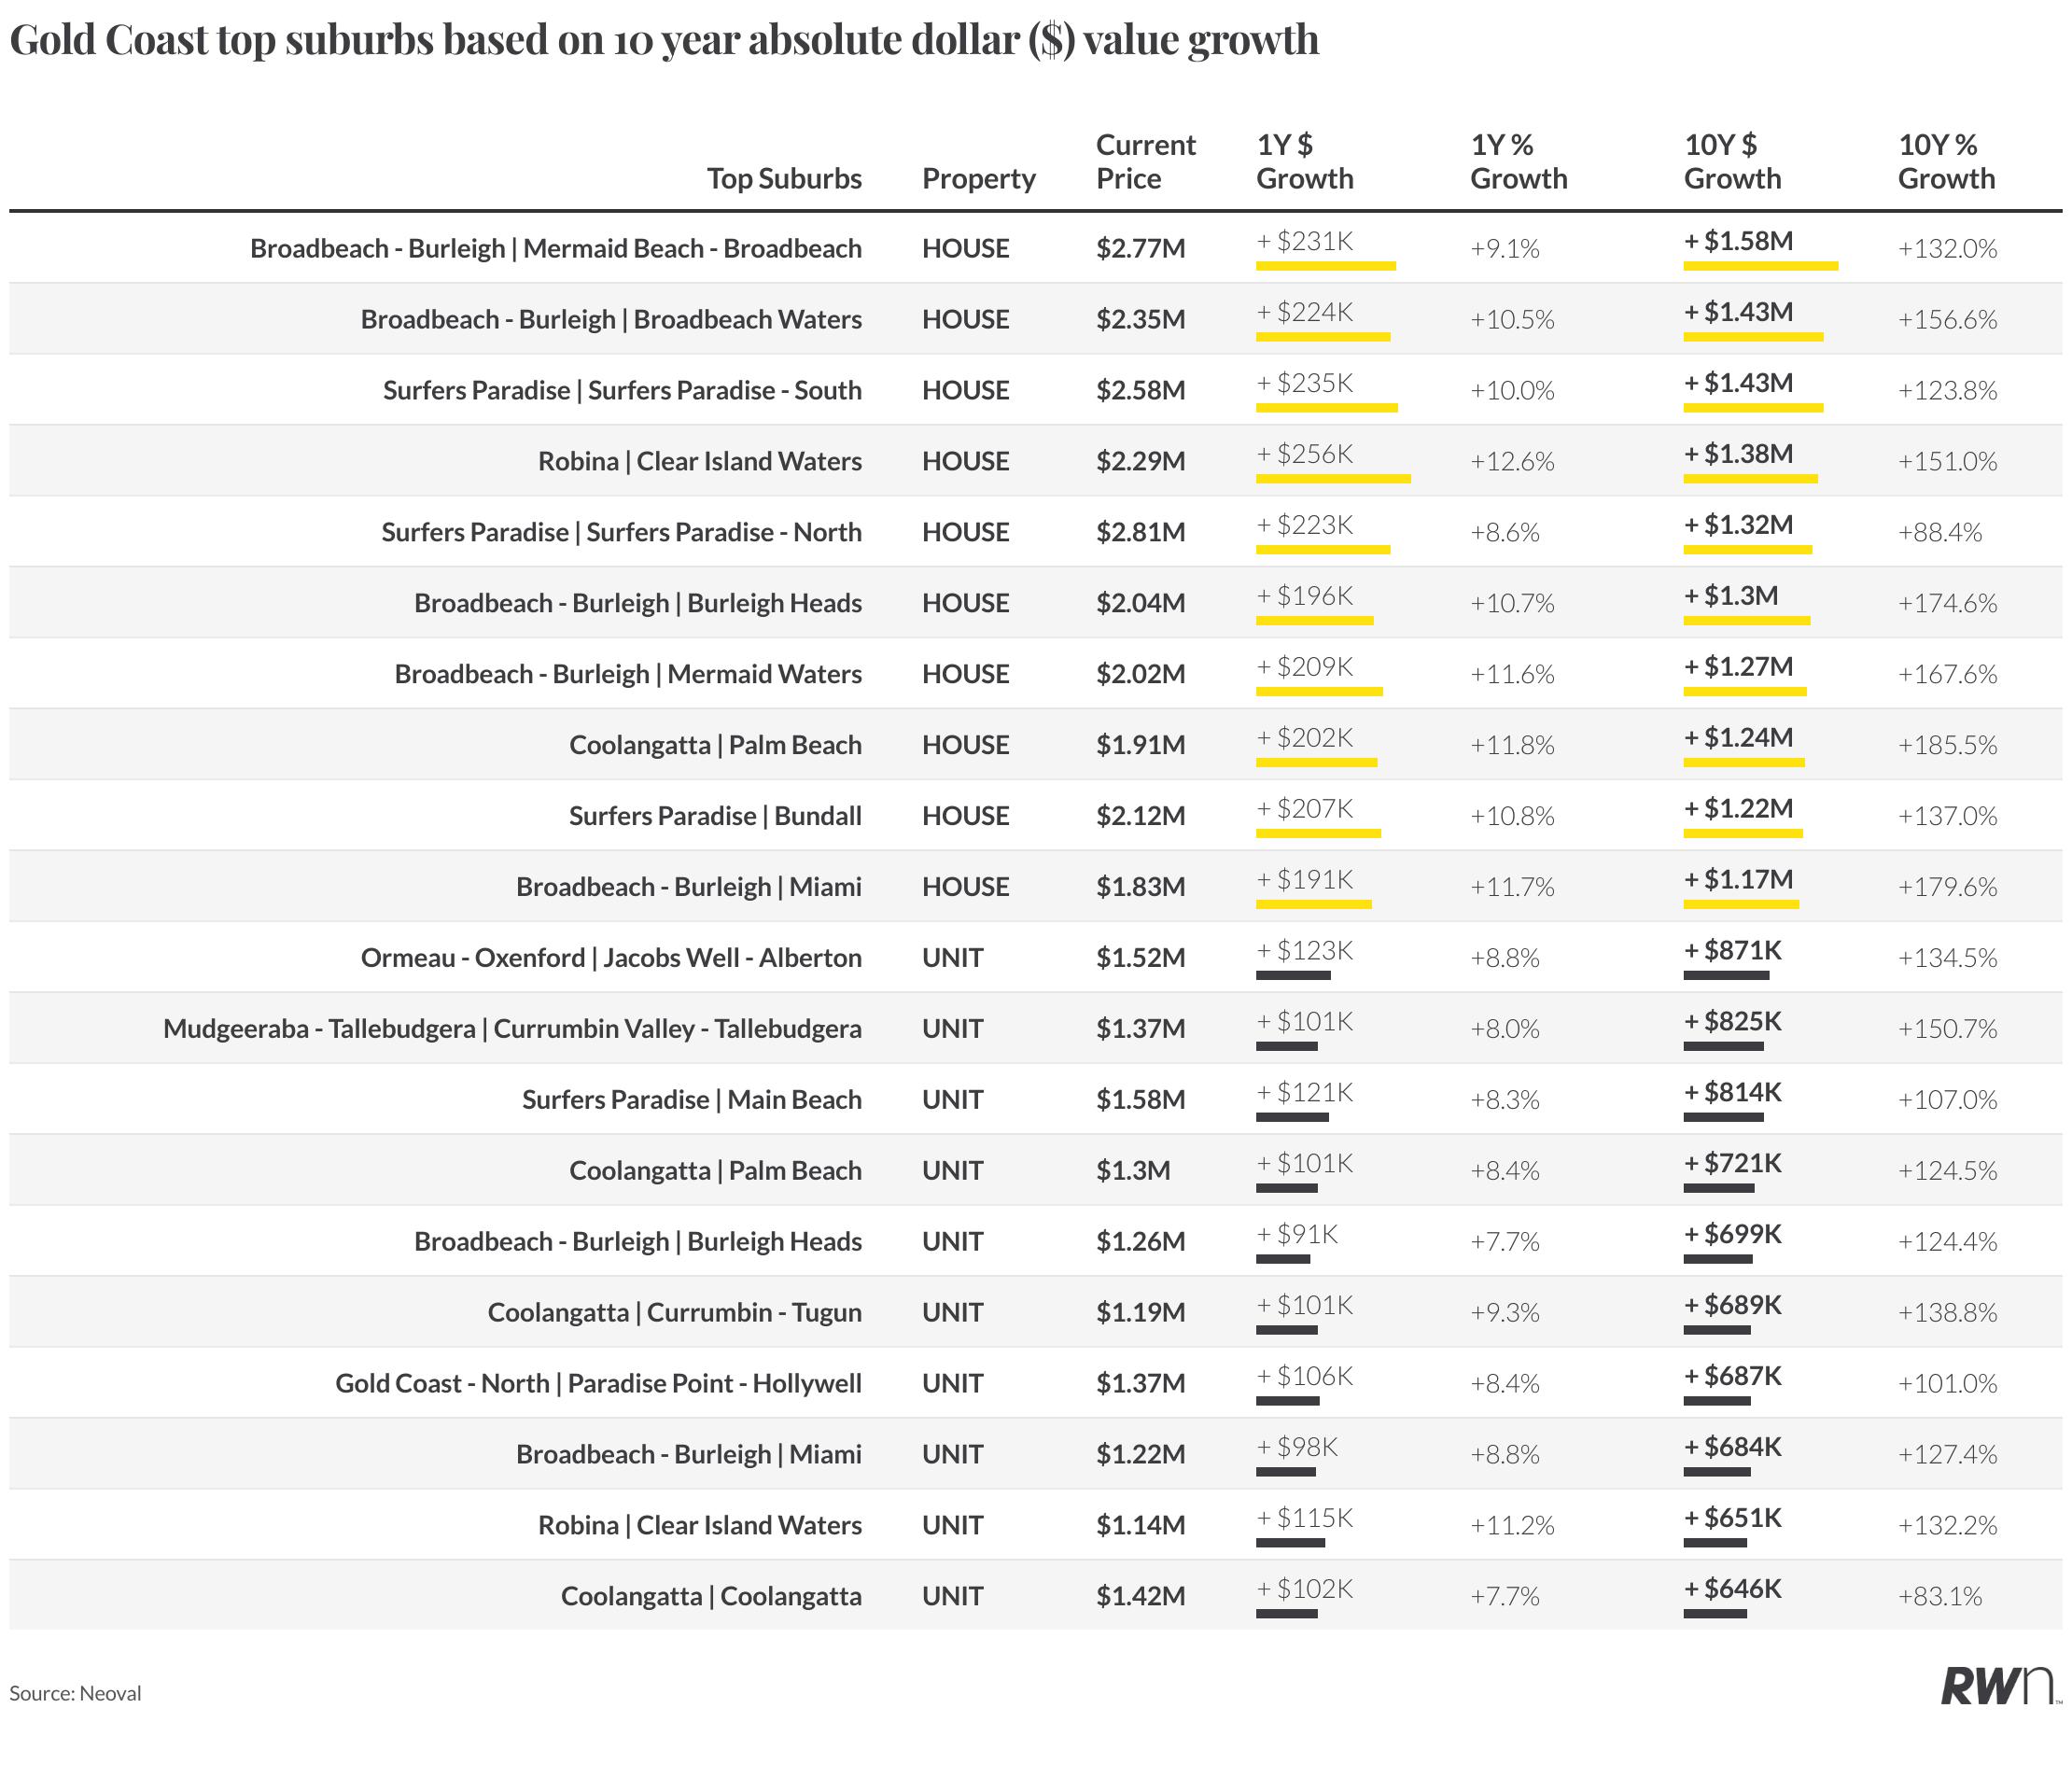2072x1792 pixels.
Task: Click the Top Suburbs column header
Action: click(784, 178)
